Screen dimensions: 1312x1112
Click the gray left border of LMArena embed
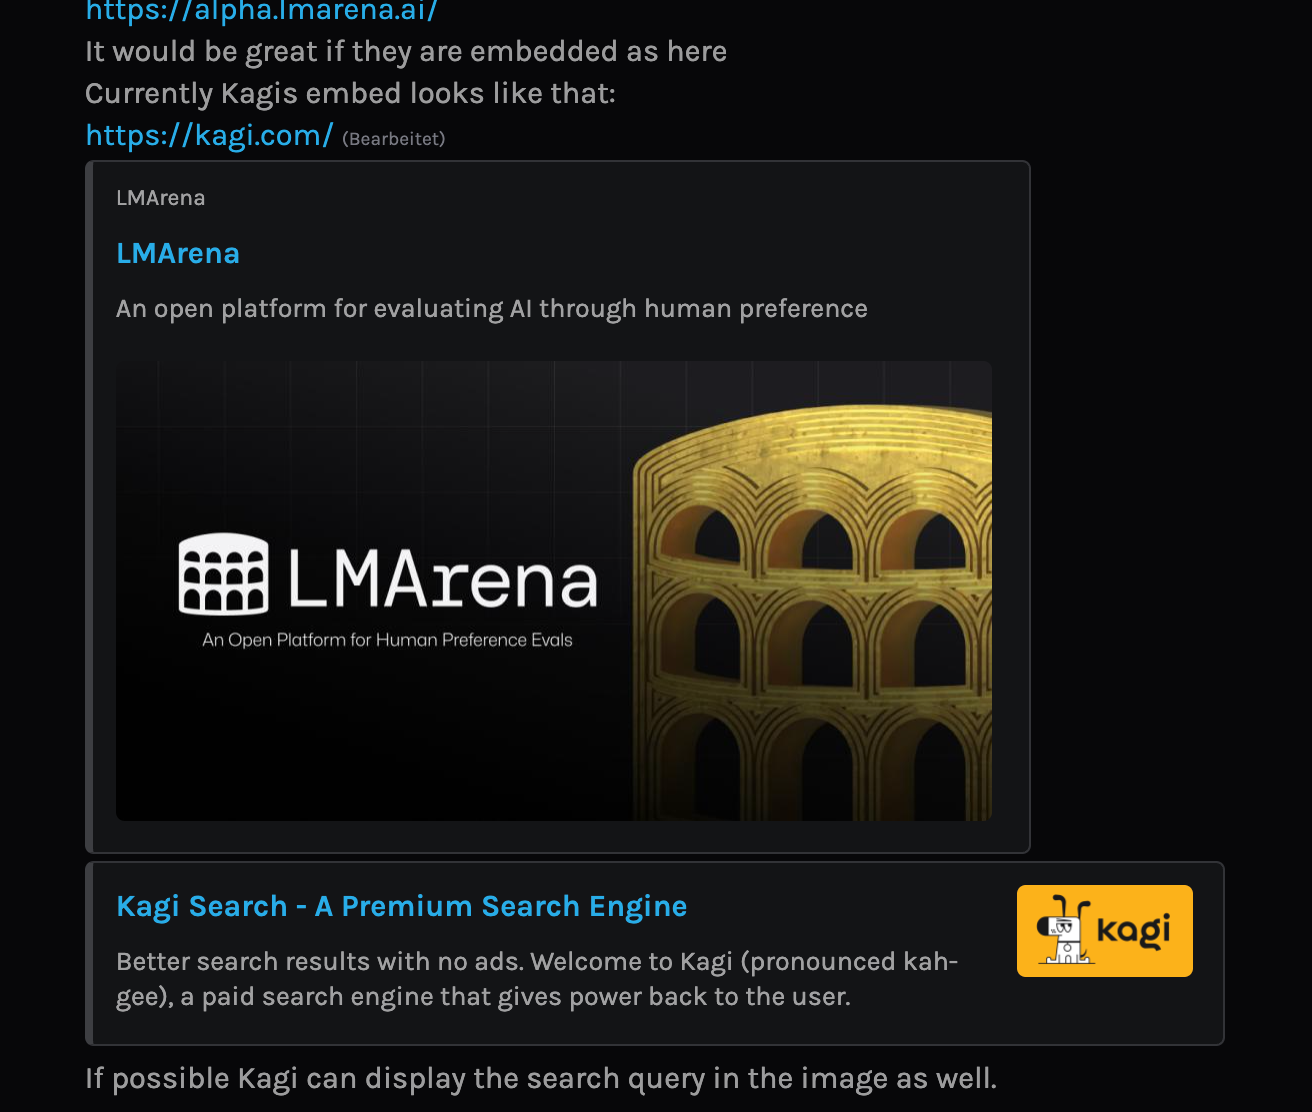click(x=89, y=507)
